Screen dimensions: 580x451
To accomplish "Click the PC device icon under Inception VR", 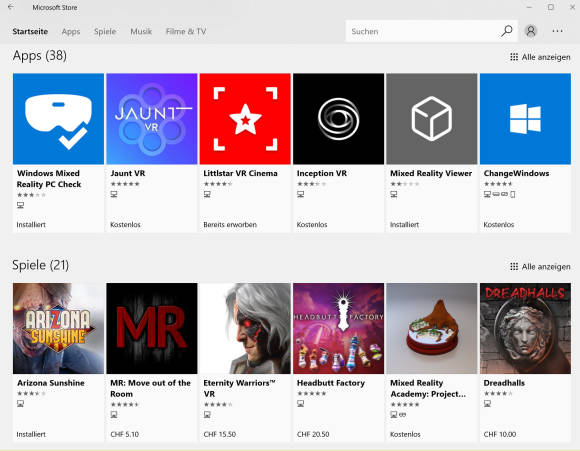I will pos(300,194).
